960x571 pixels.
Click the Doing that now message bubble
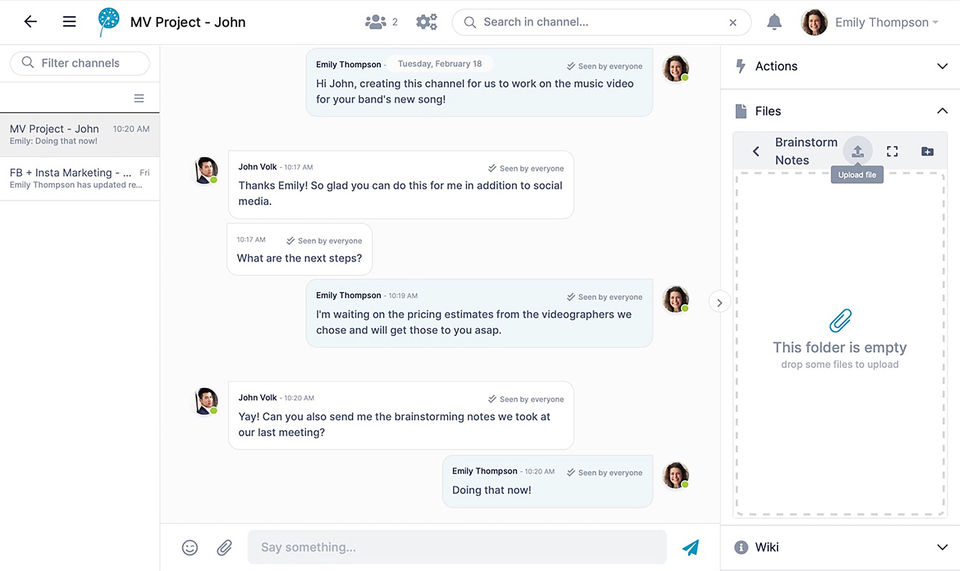pyautogui.click(x=547, y=481)
